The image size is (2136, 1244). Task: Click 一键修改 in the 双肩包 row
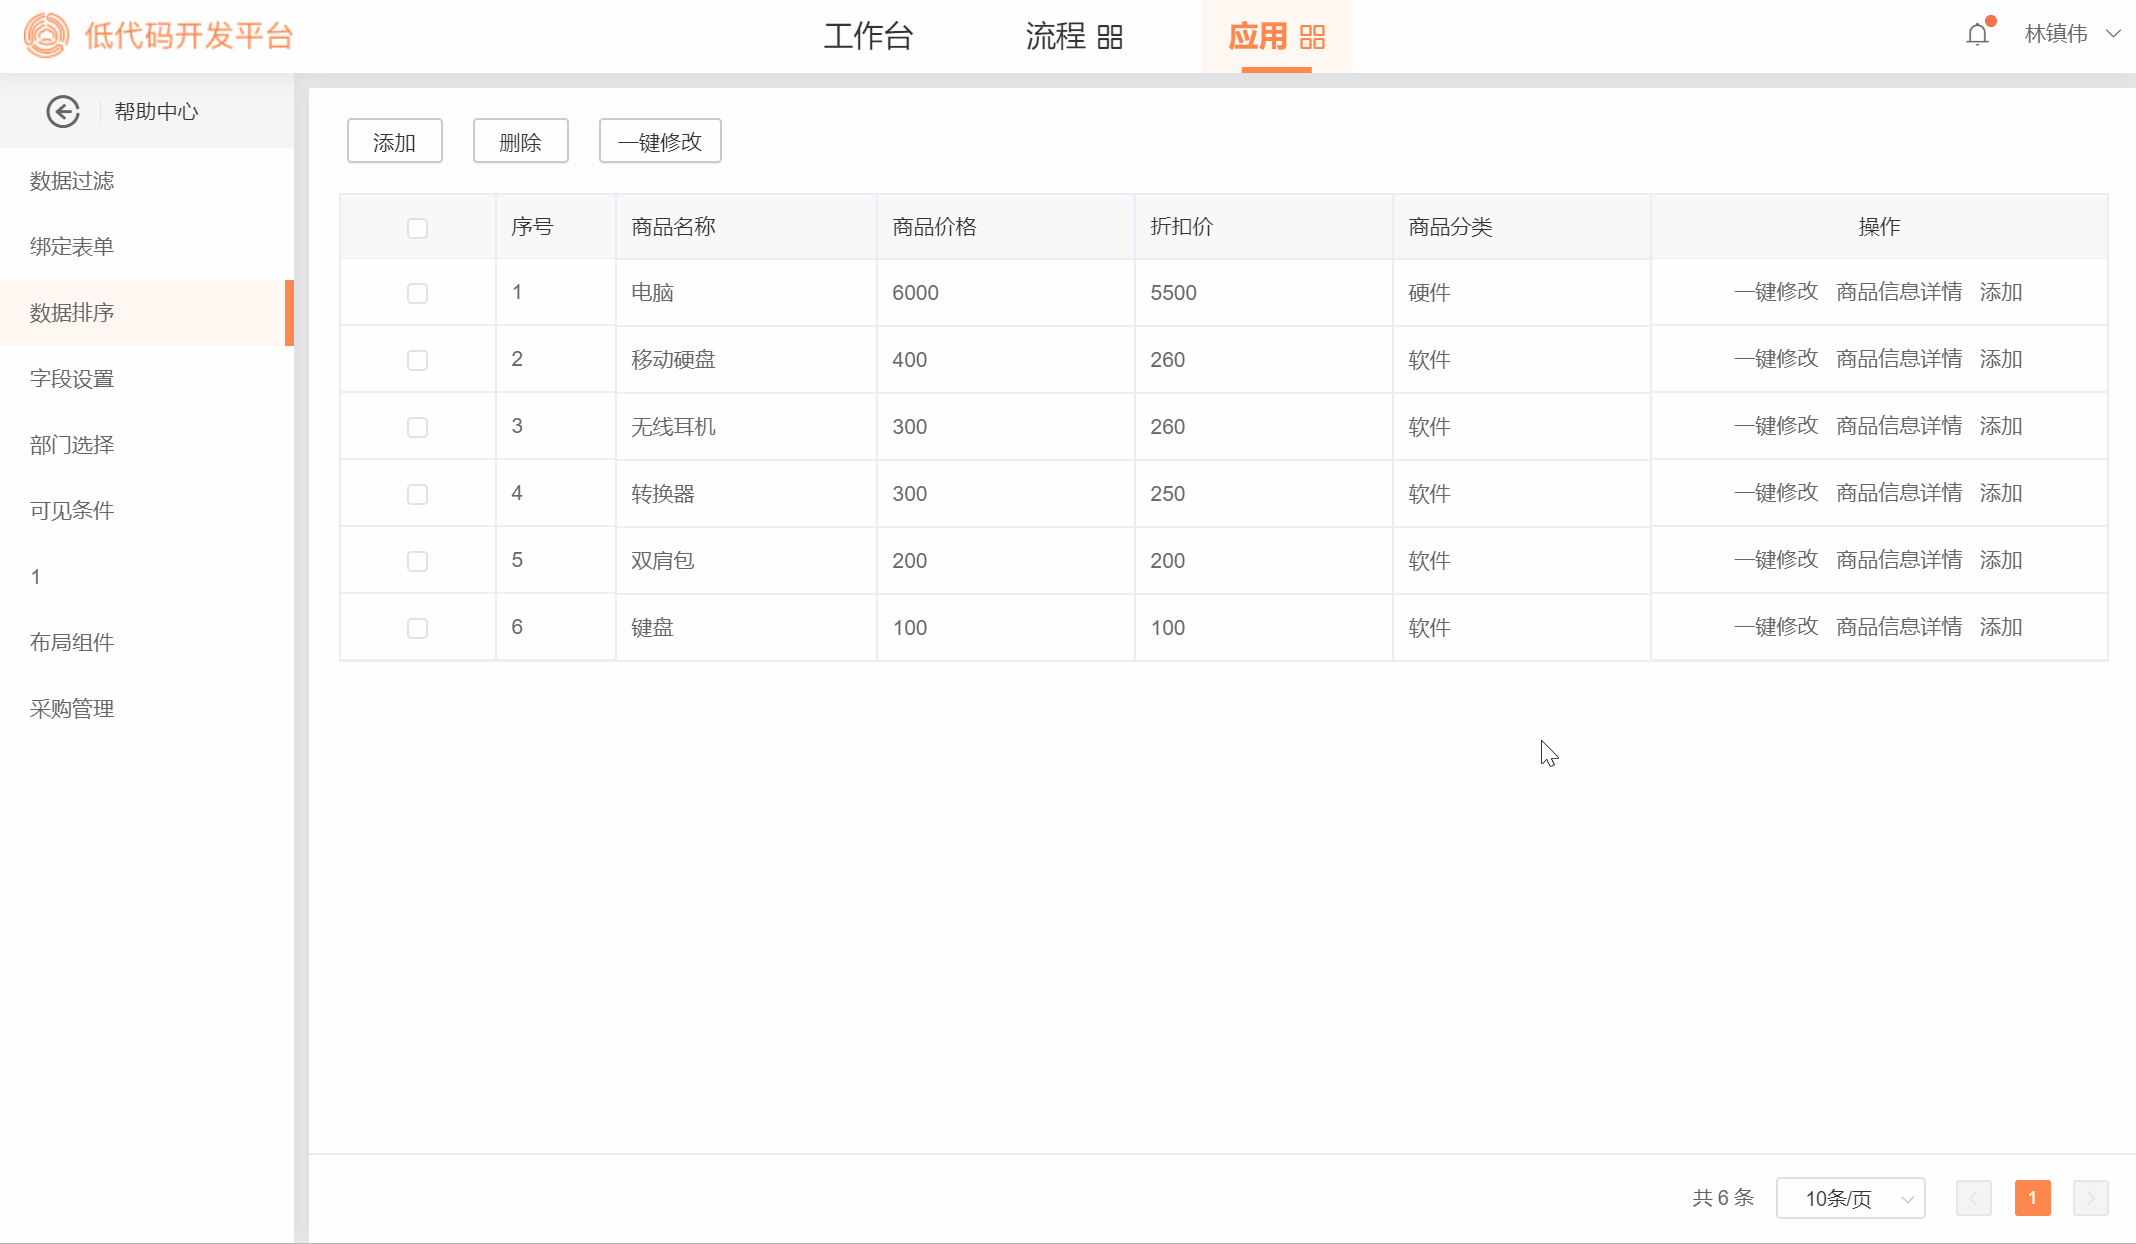(1776, 560)
